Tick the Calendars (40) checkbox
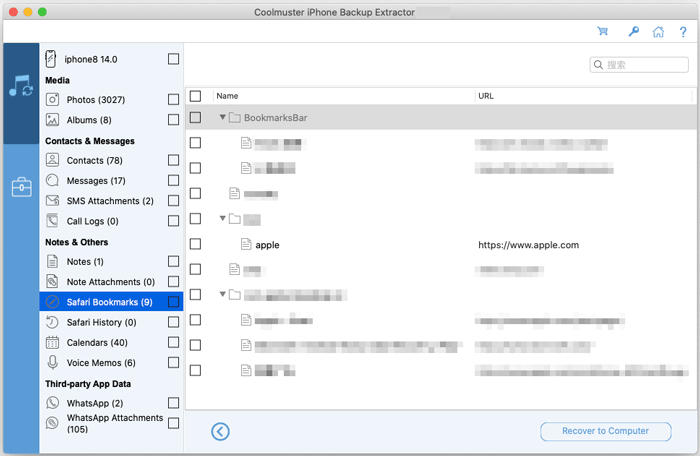The image size is (700, 456). (174, 343)
